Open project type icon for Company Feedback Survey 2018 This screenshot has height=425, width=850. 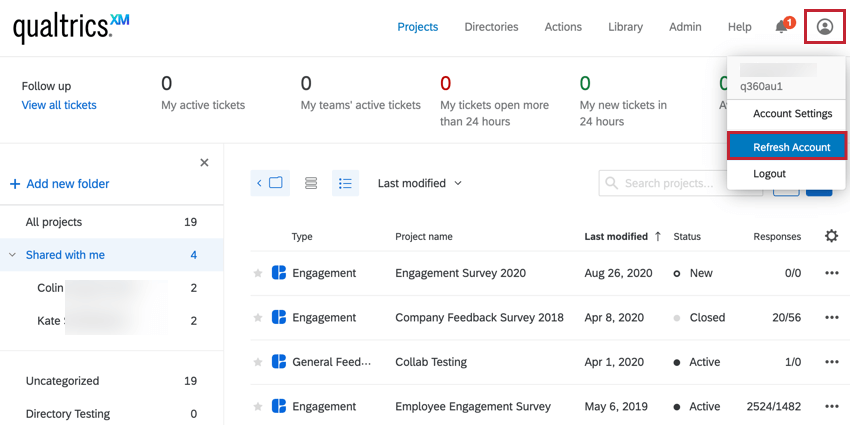(x=279, y=317)
